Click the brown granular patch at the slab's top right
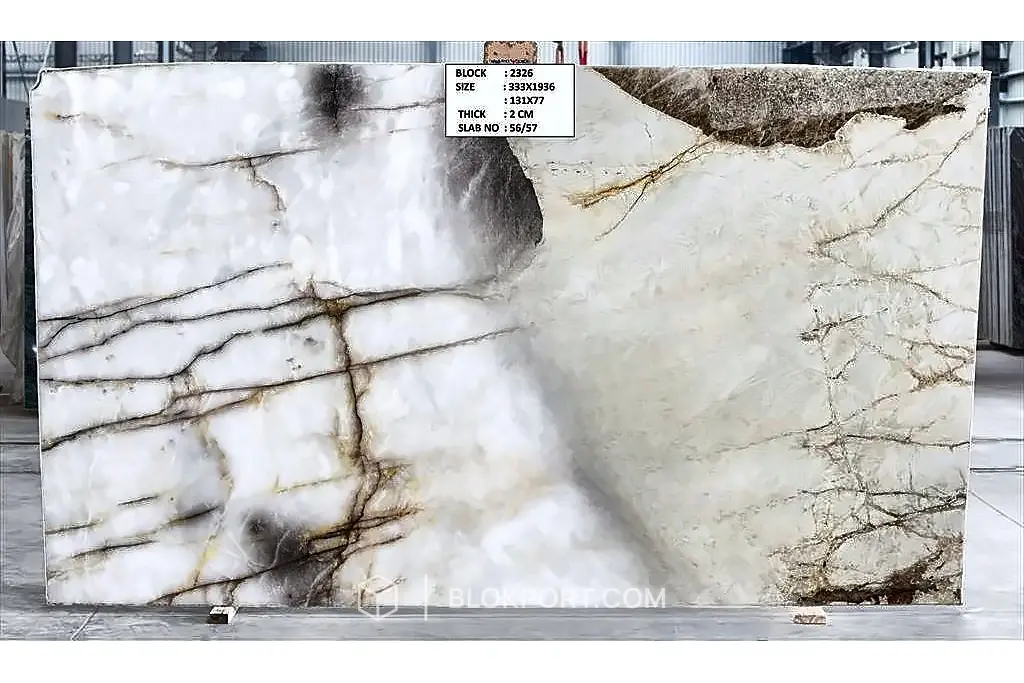Screen dimensions: 1024x683 point(784,103)
